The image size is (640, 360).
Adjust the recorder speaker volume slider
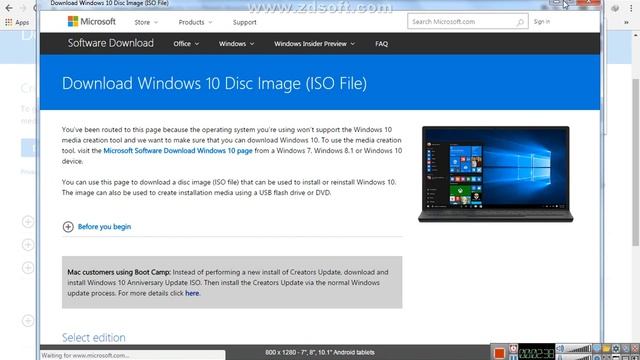[579, 349]
